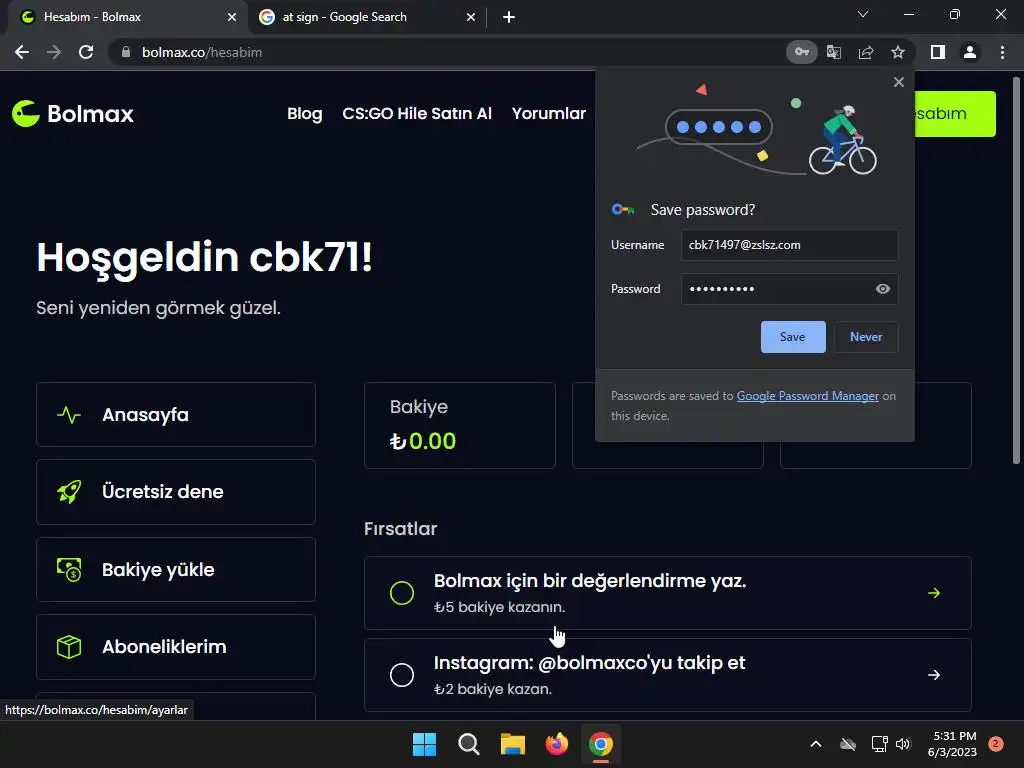This screenshot has width=1024, height=768.
Task: Click the Bakiye balance card
Action: pos(460,425)
